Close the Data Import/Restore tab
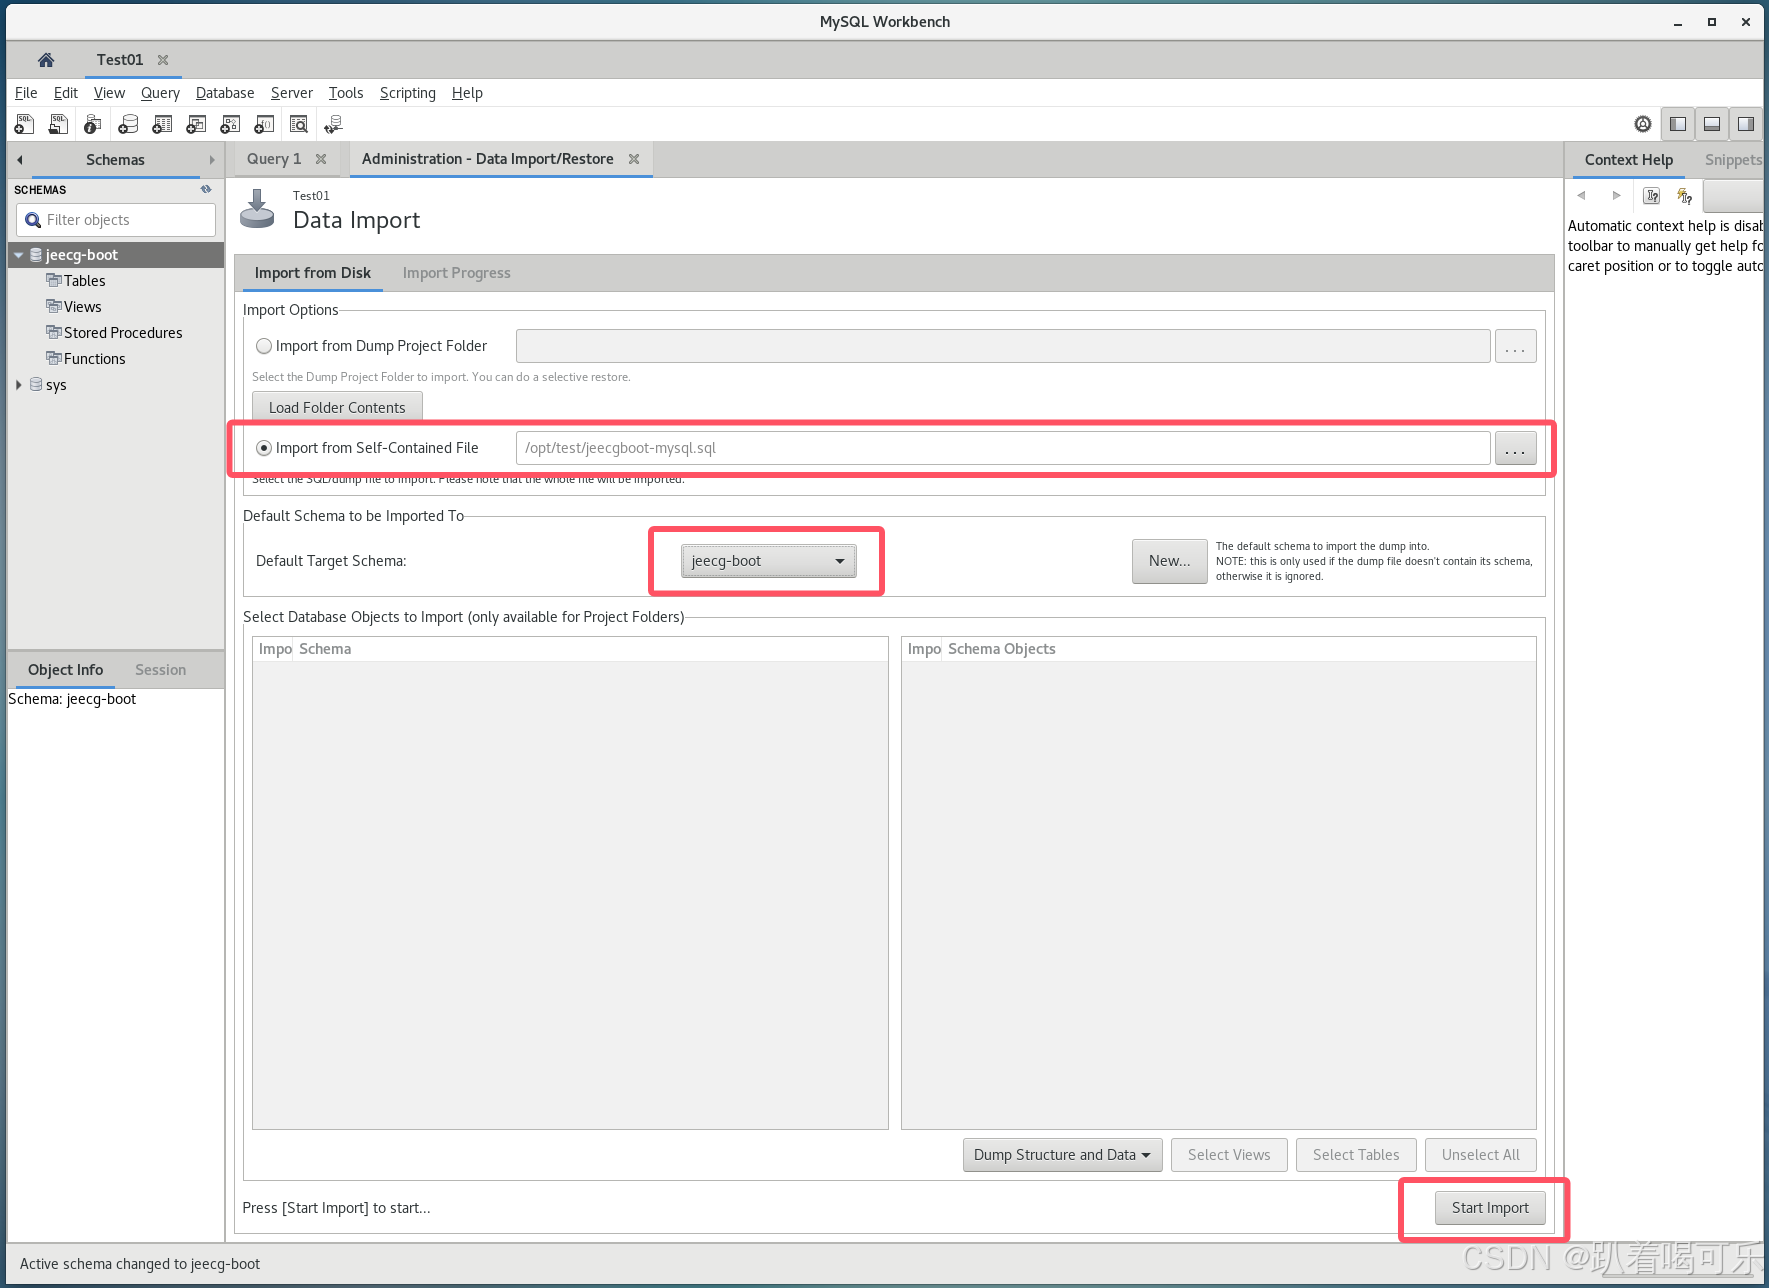 pos(634,159)
